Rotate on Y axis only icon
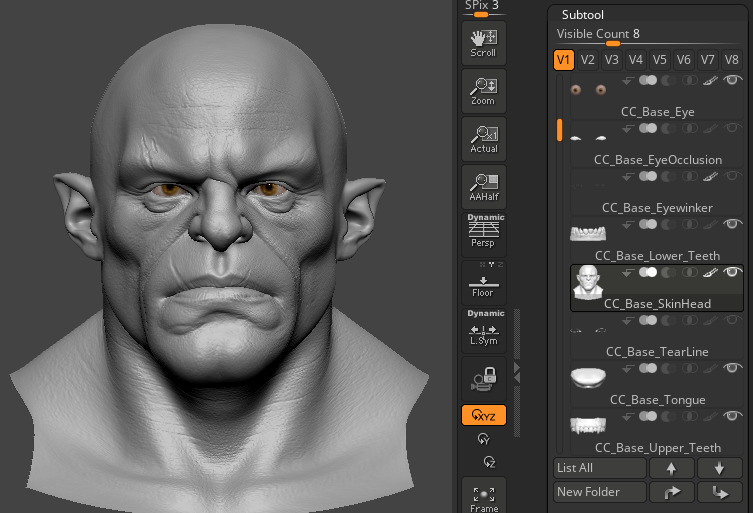This screenshot has width=753, height=513. pos(484,439)
